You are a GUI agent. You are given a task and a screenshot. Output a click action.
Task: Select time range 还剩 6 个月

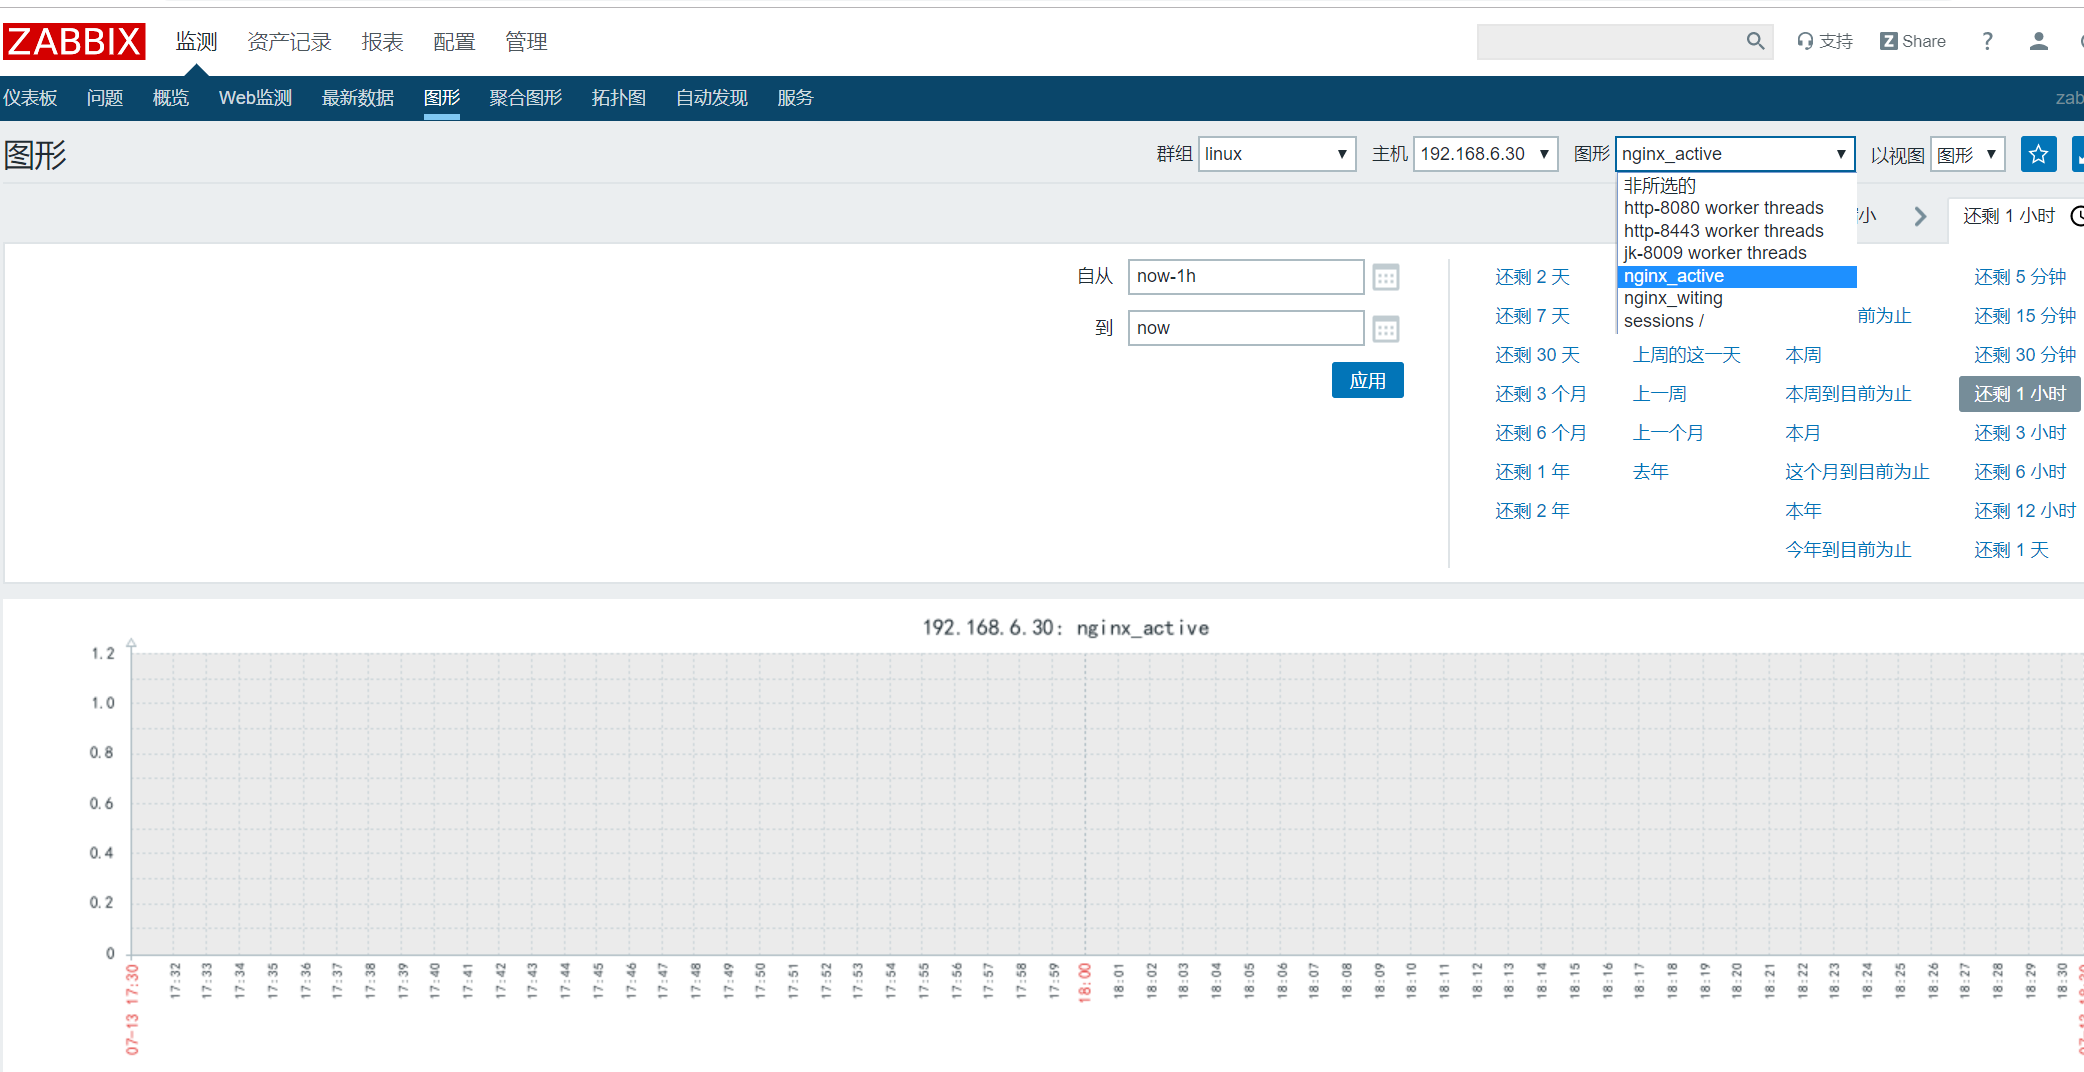1541,433
